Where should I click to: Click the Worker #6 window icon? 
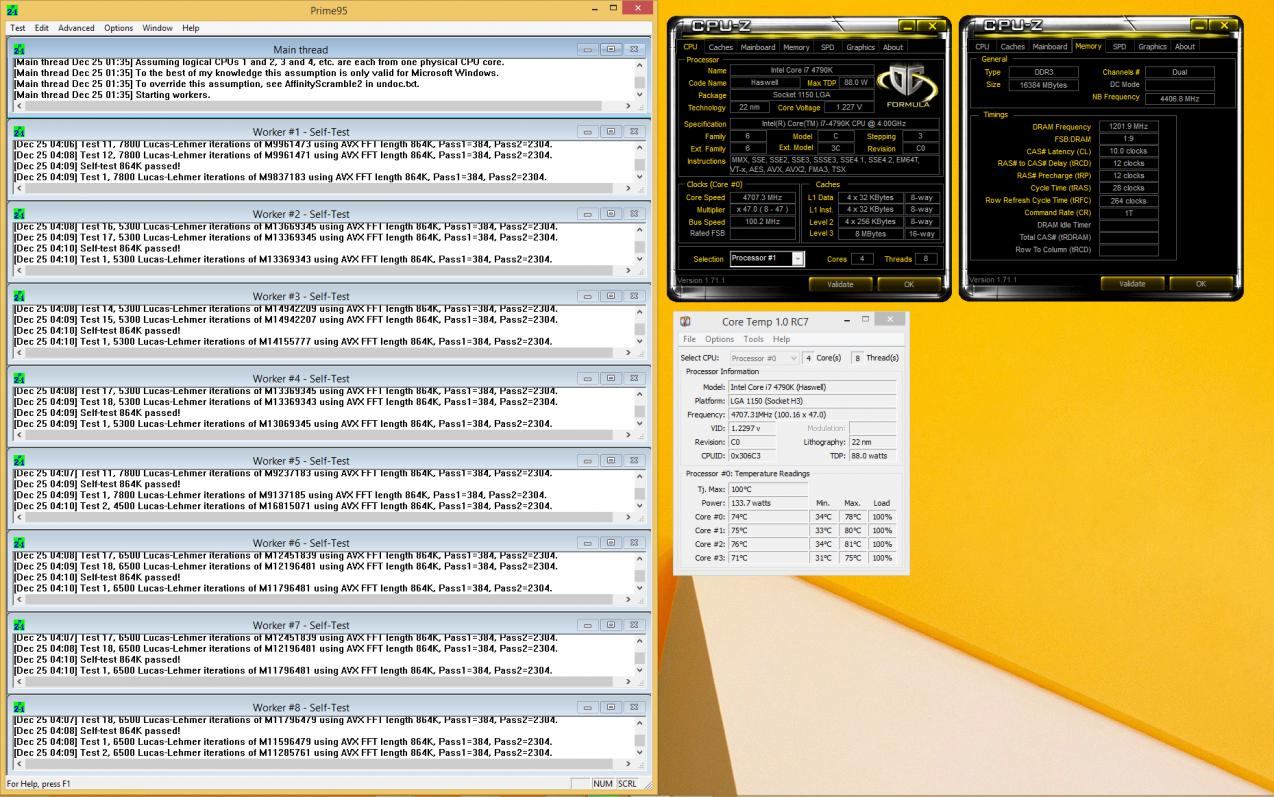[x=19, y=543]
